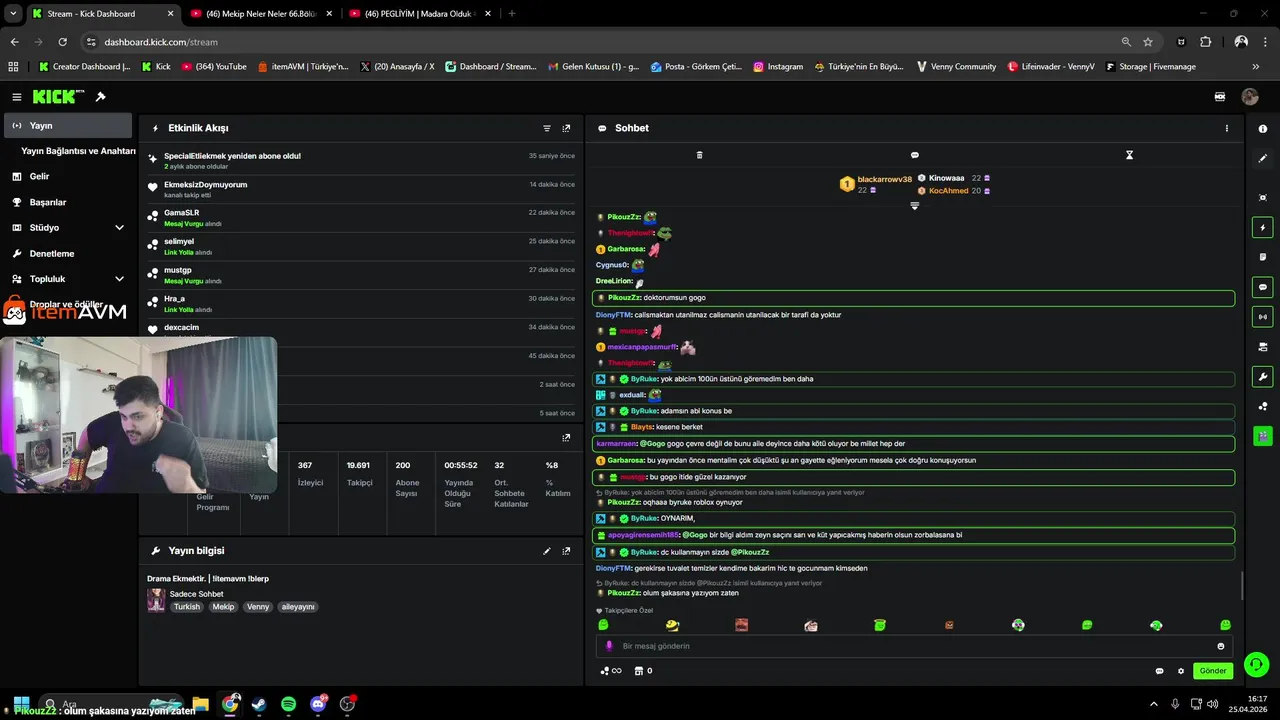Click the focus frame icon in right sidebar
This screenshot has width=1280, height=720.
1263,198
